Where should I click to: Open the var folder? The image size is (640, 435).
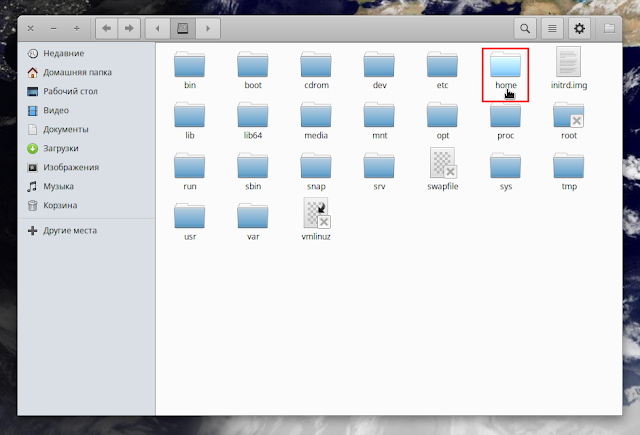(x=253, y=222)
